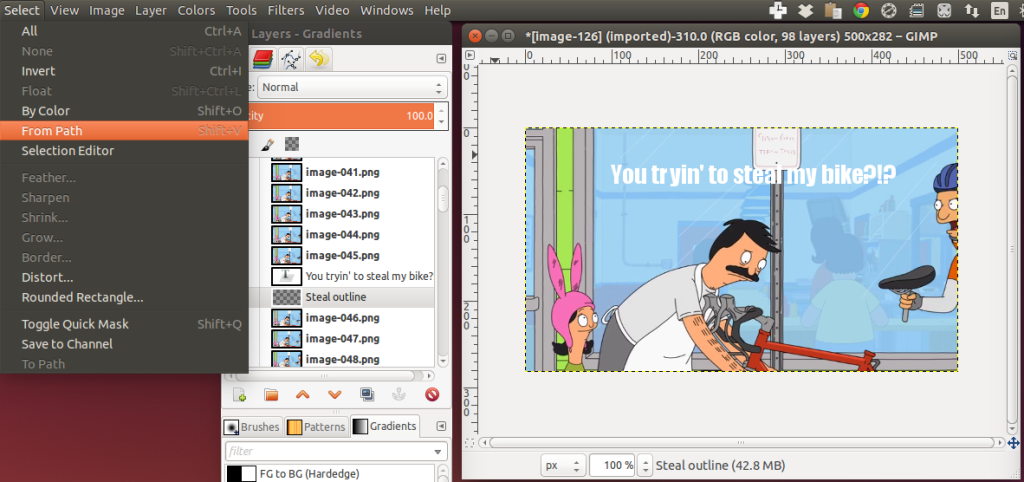
Task: Choose Save to Channel in the Select menu
Action: [x=124, y=344]
